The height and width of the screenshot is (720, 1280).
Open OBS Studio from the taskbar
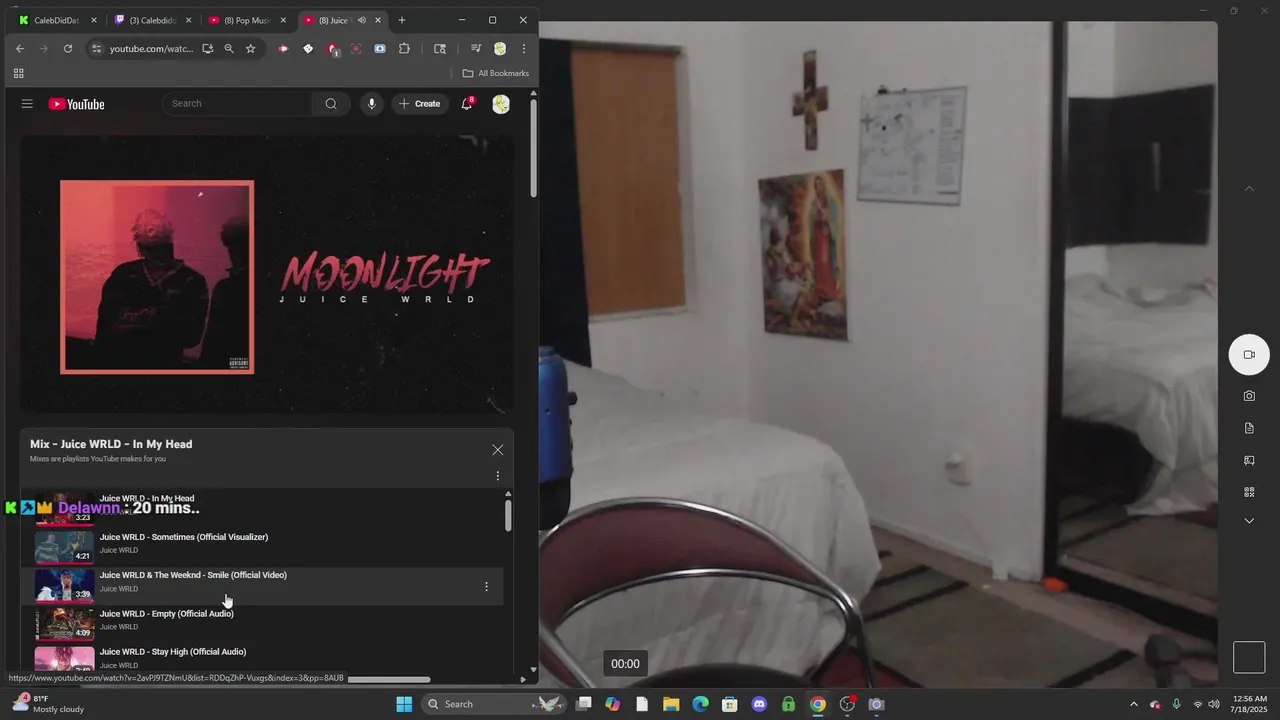click(847, 704)
